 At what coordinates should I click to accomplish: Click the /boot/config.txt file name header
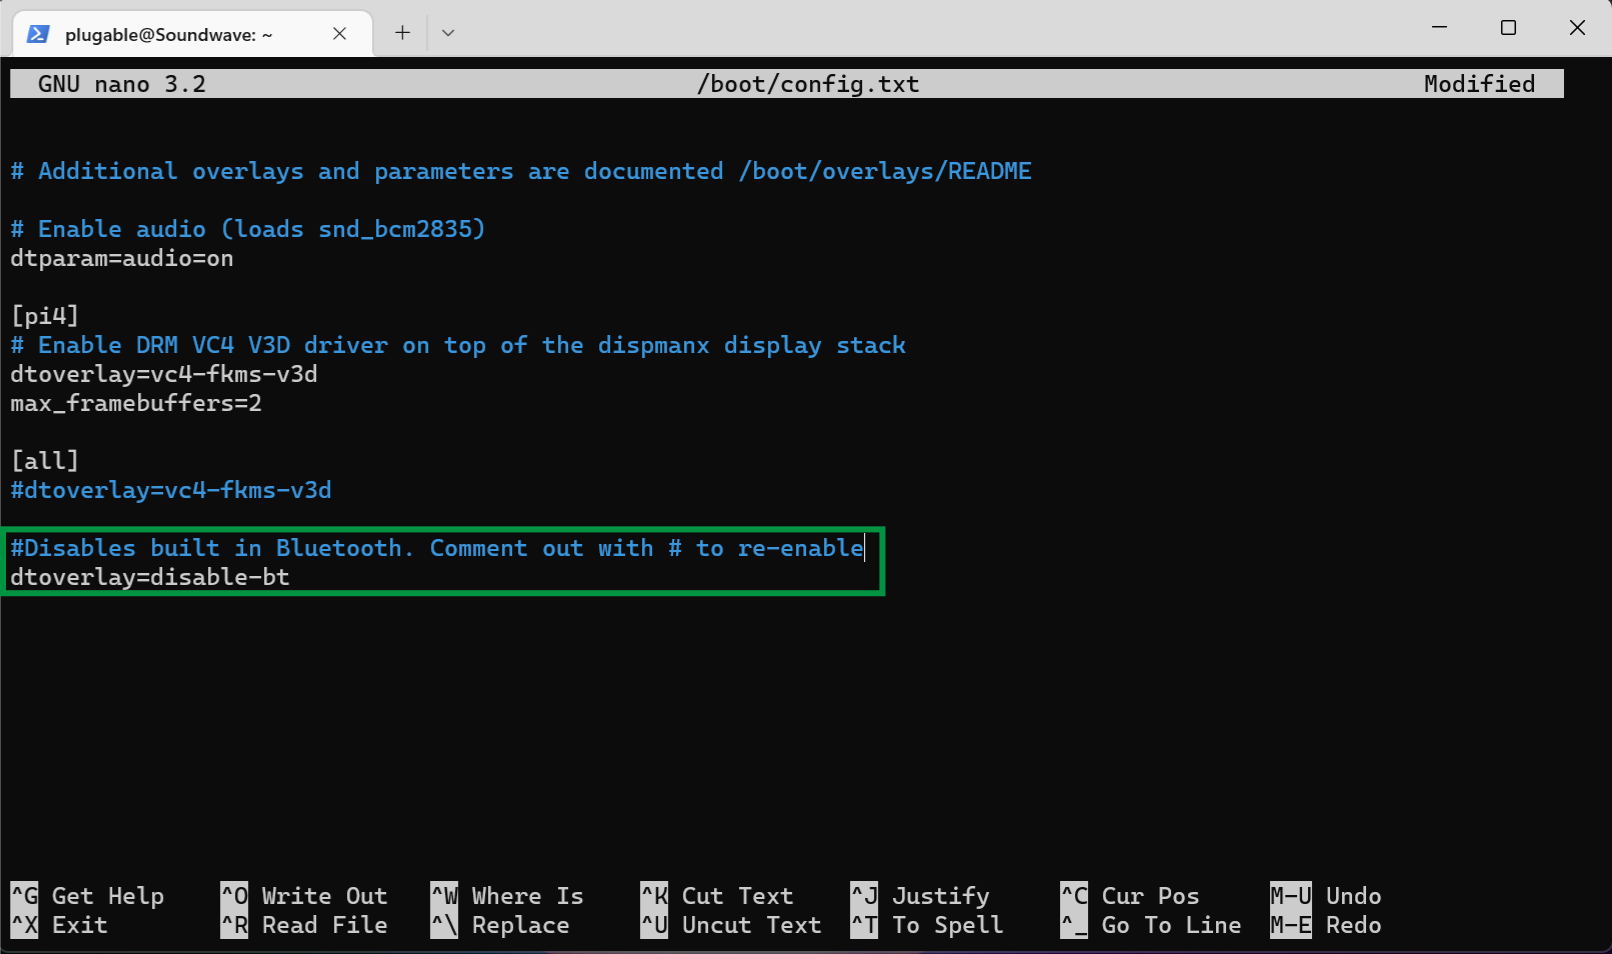808,84
